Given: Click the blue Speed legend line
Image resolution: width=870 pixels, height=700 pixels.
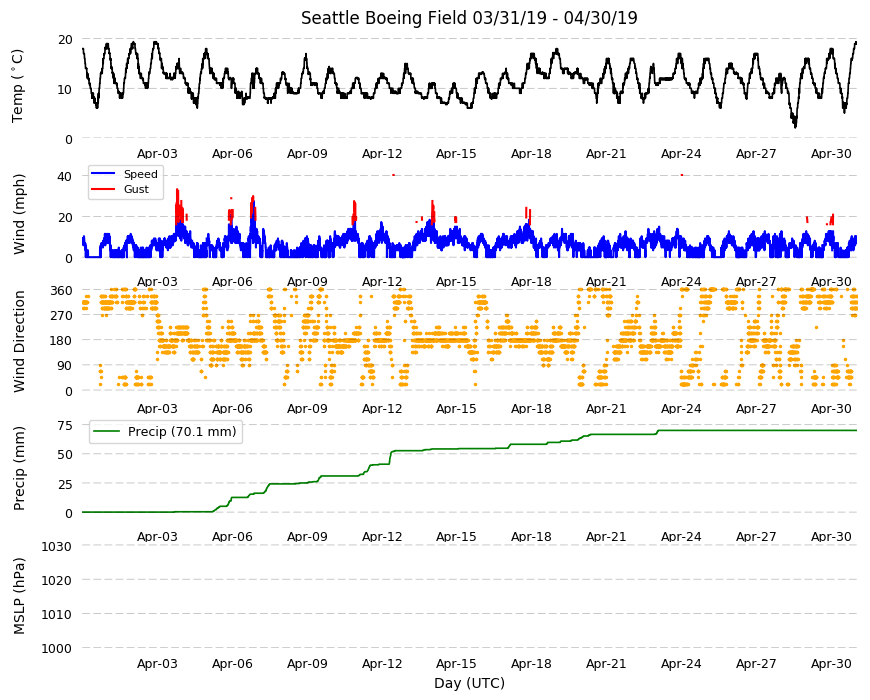Looking at the screenshot, I should coord(102,174).
